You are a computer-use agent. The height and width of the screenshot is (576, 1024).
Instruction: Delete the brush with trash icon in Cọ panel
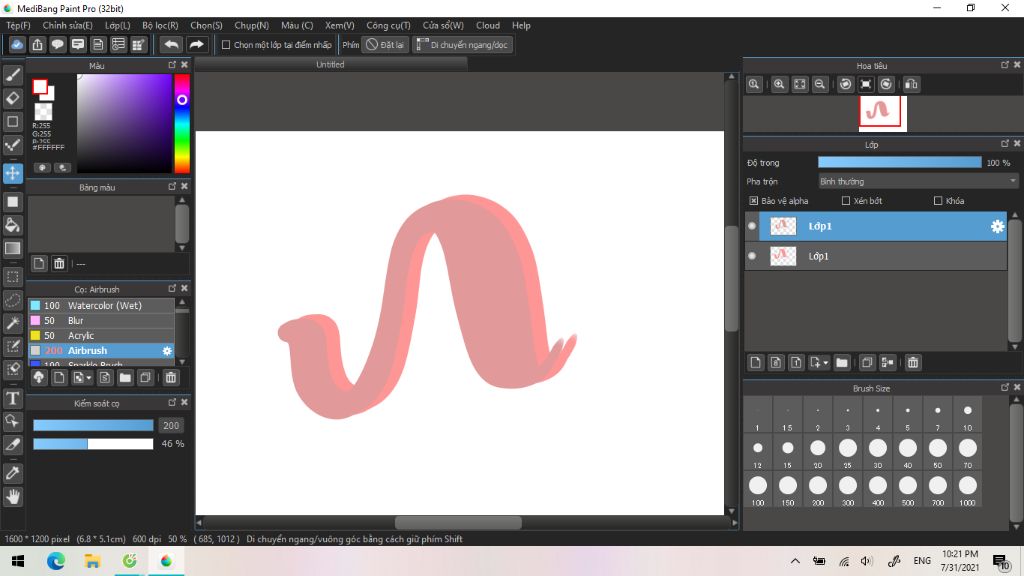(x=170, y=377)
